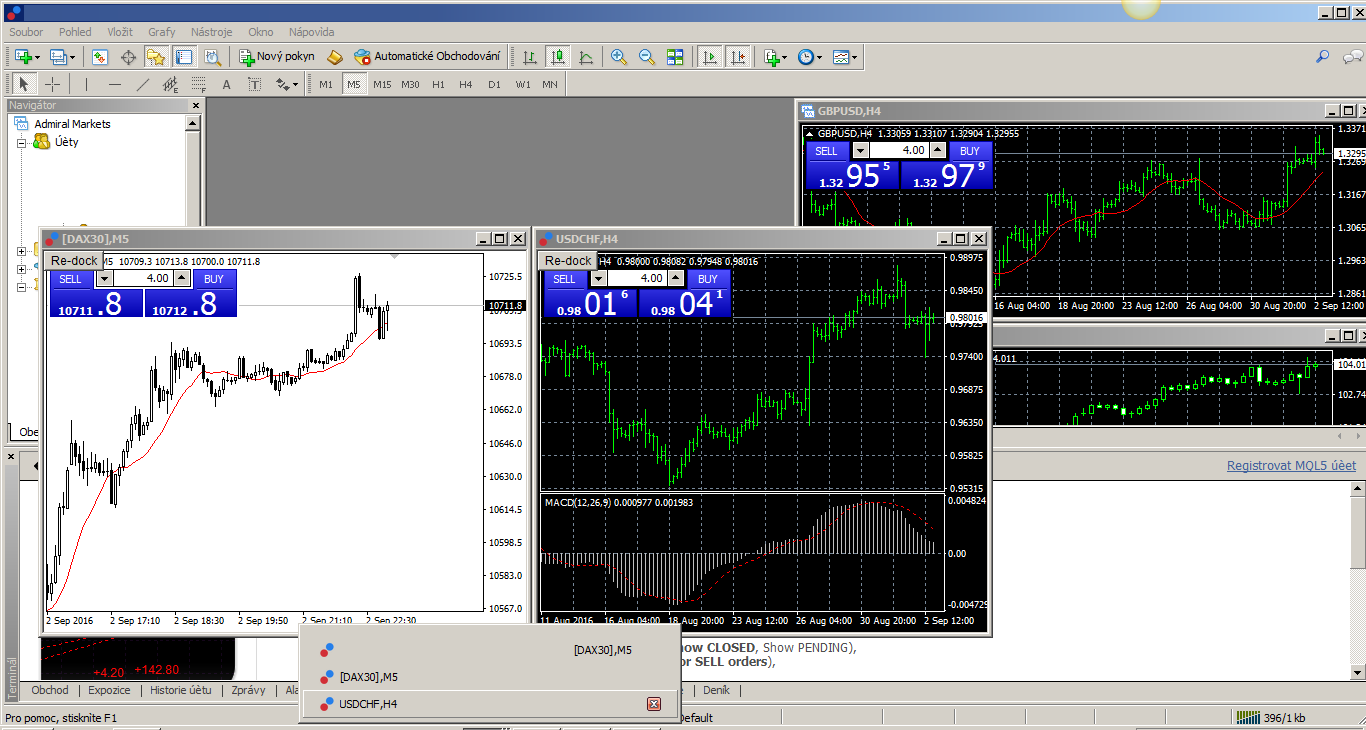The height and width of the screenshot is (730, 1366).
Task: Toggle the Navigator panel star-folder icon
Action: pos(155,57)
